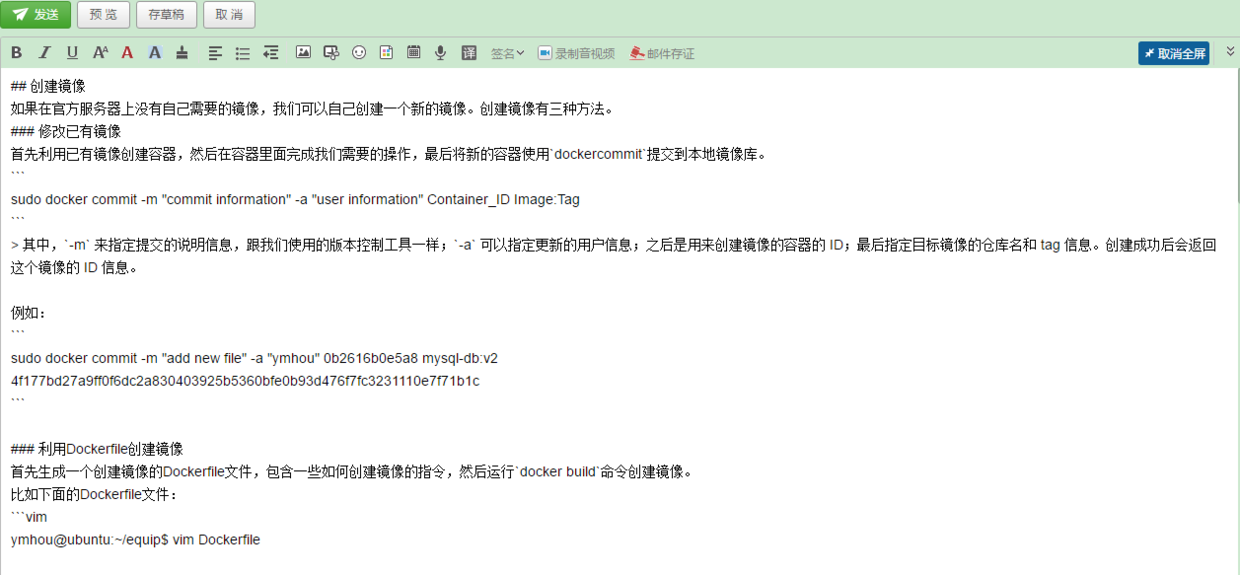This screenshot has width=1240, height=575.
Task: Click the indent decrease icon
Action: (271, 53)
